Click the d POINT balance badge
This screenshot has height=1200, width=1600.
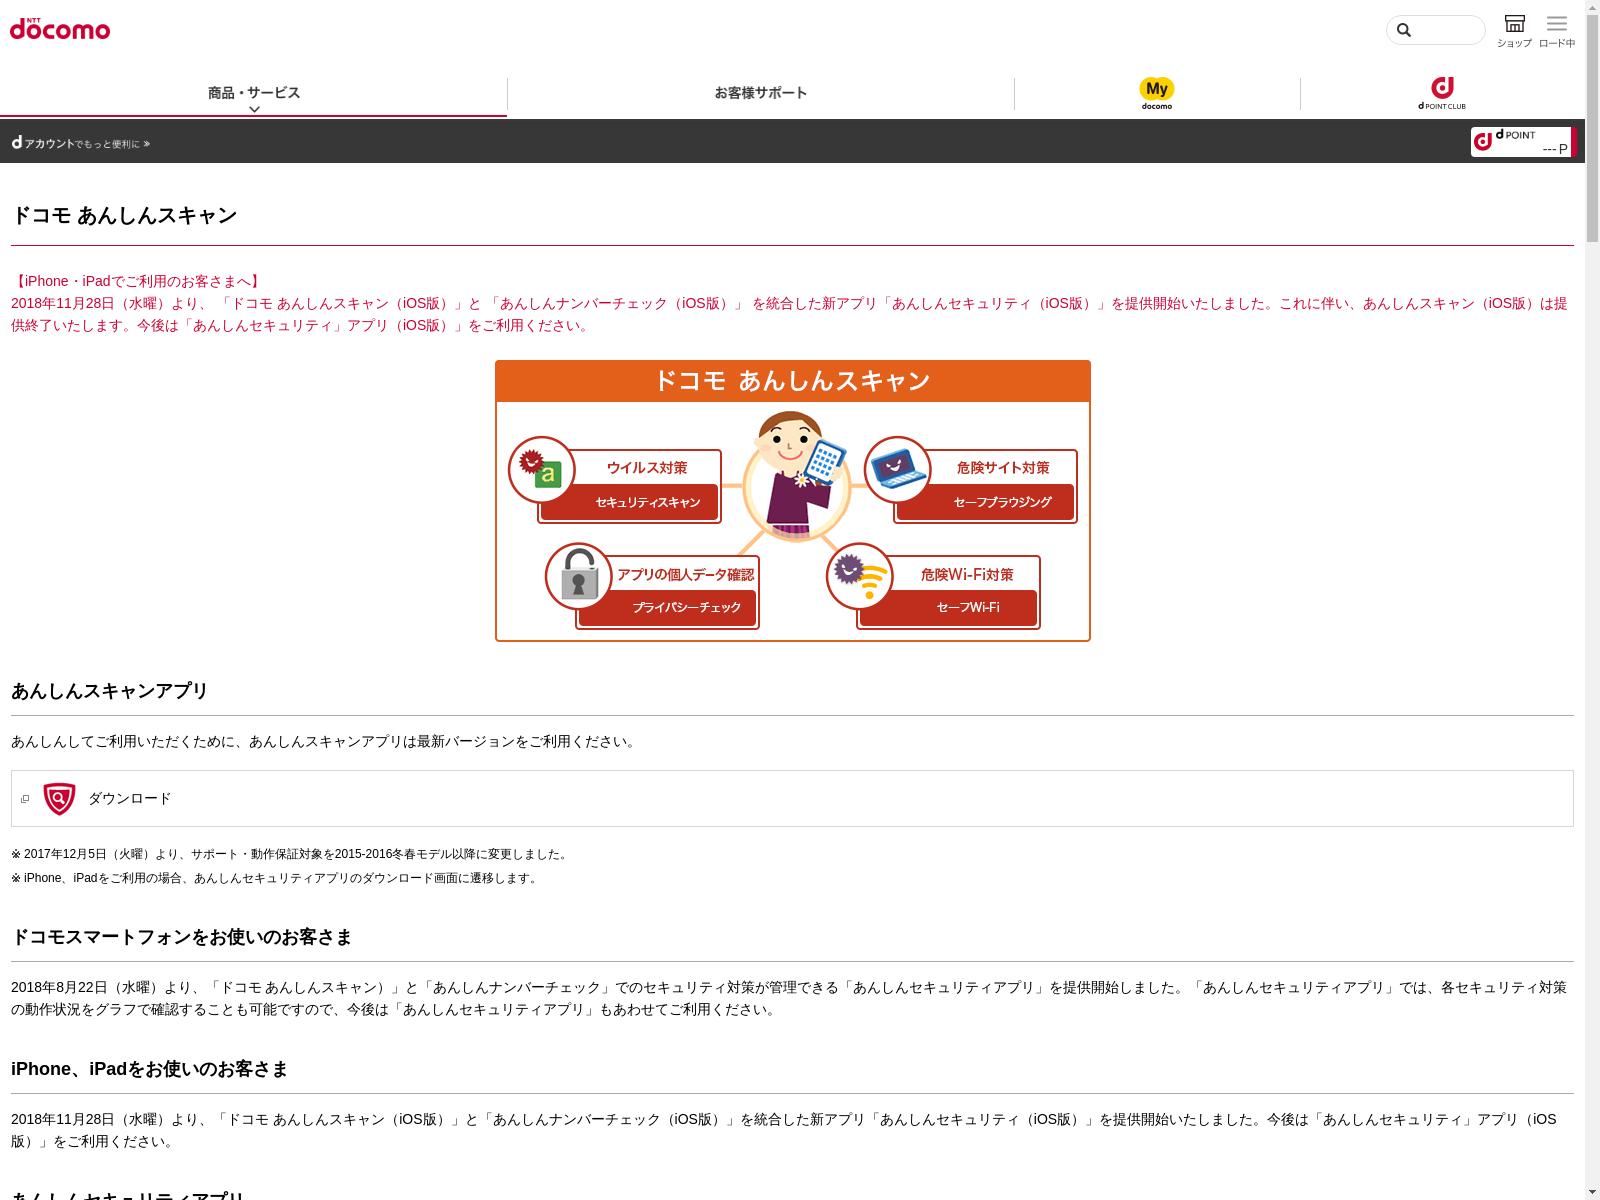click(1521, 142)
